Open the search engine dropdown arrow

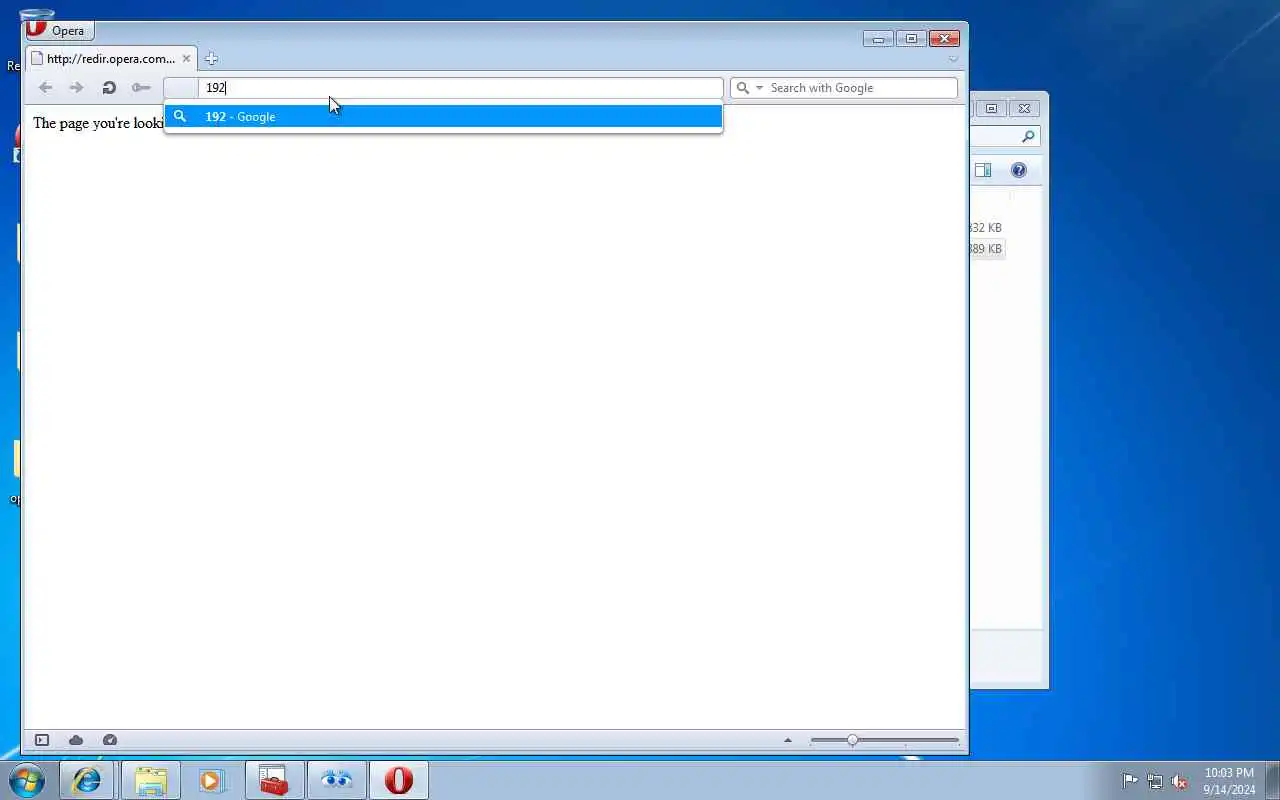coord(760,88)
